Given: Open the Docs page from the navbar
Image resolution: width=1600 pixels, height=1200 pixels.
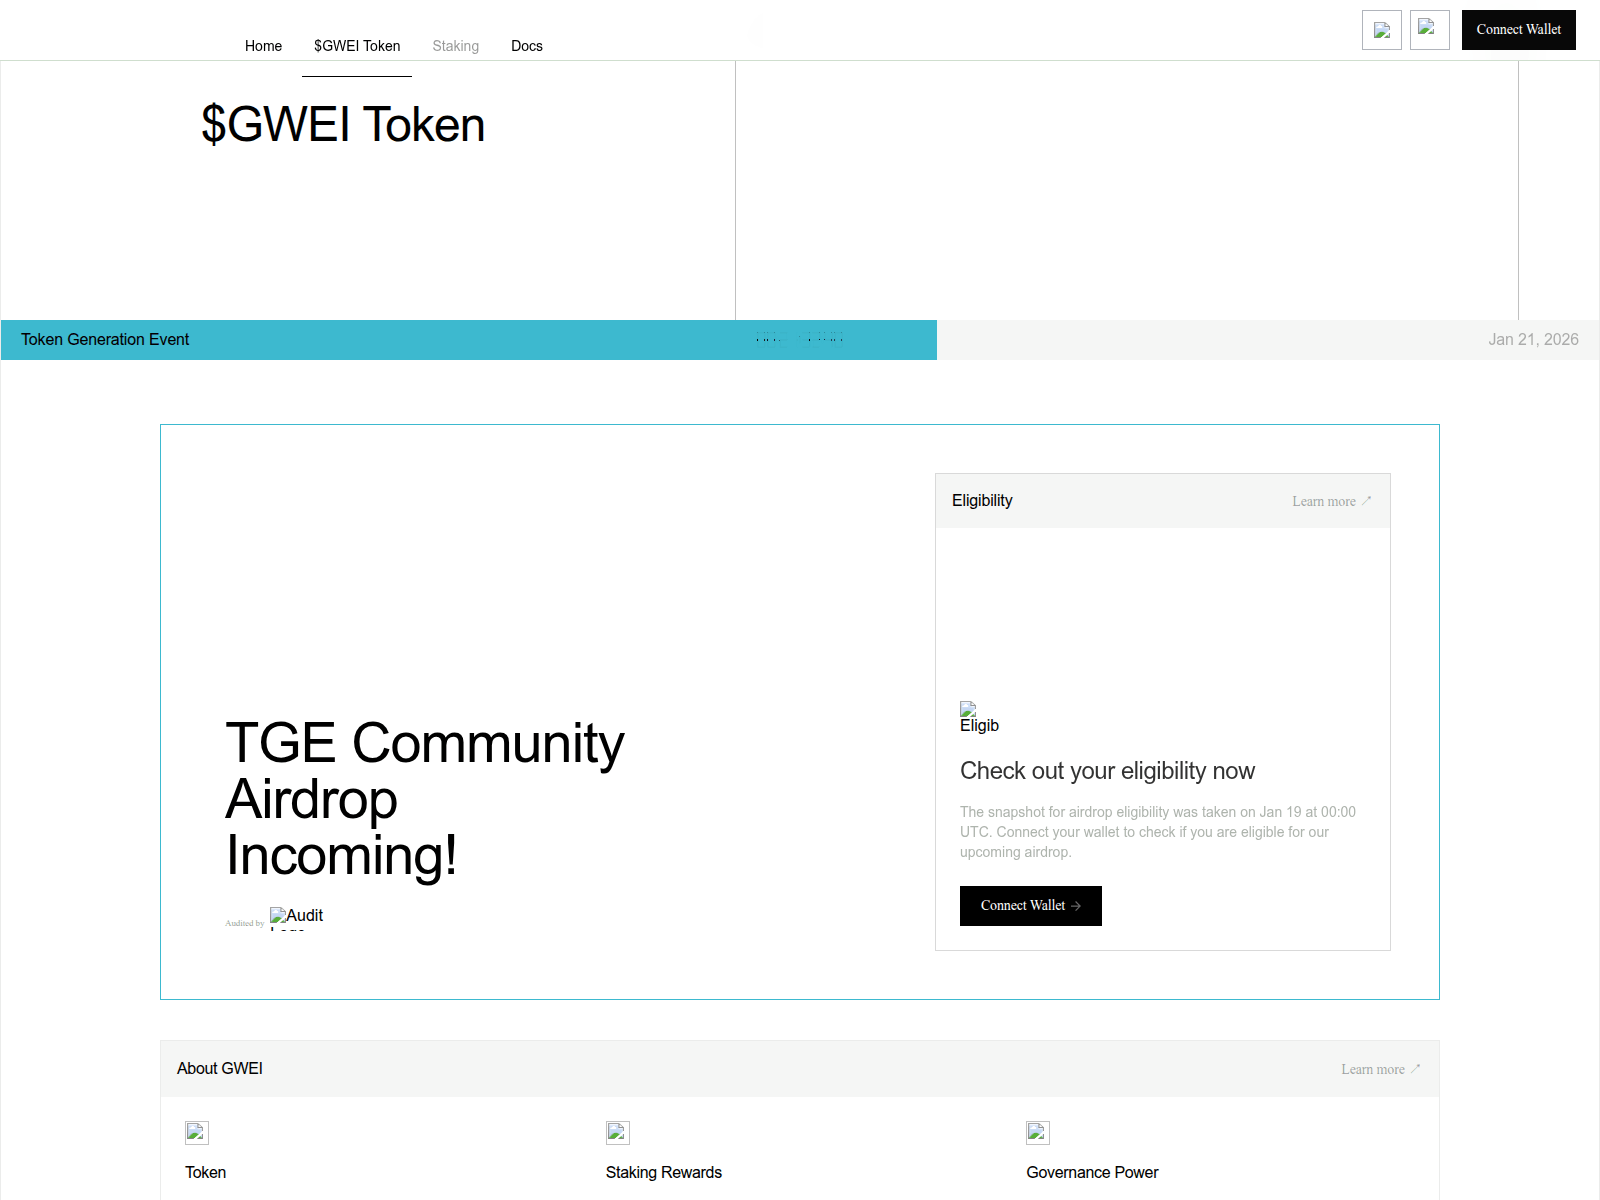Looking at the screenshot, I should 527,46.
